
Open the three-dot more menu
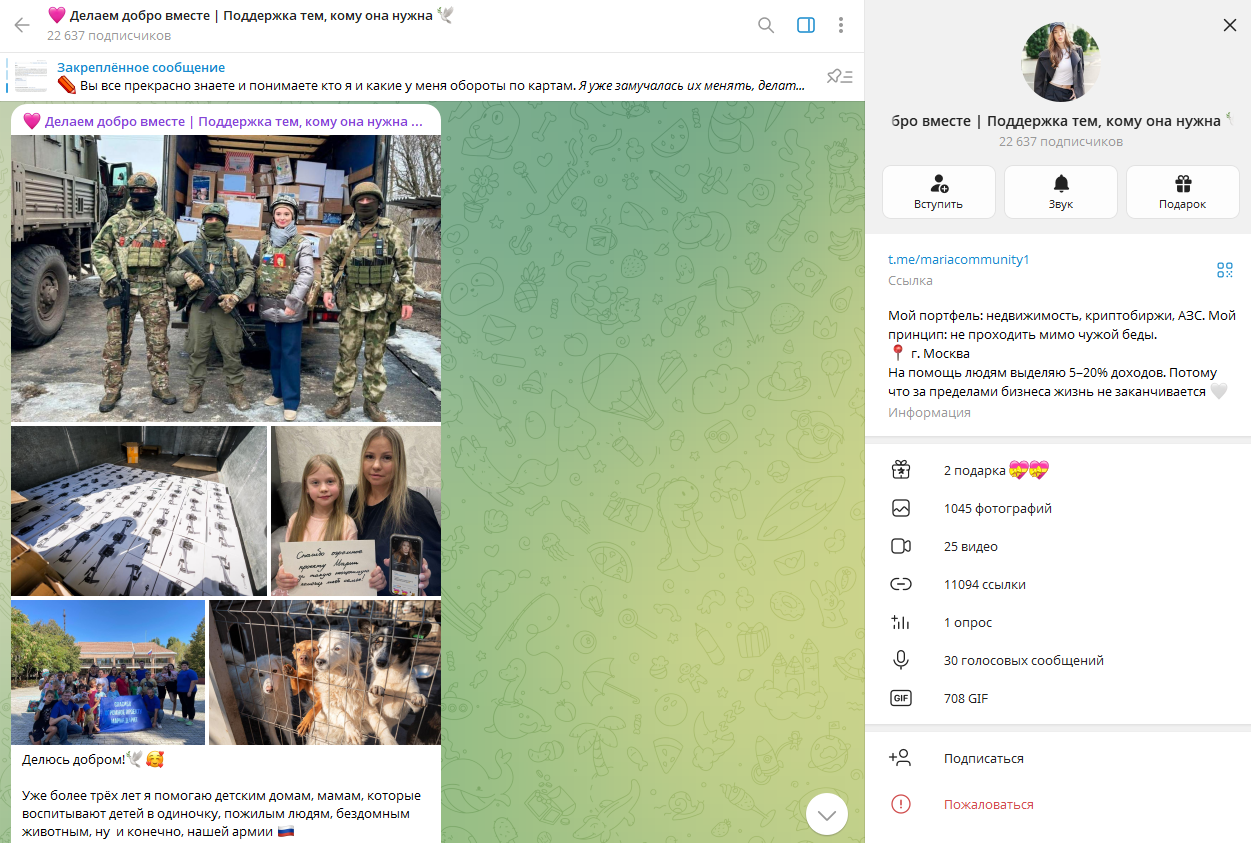point(841,26)
